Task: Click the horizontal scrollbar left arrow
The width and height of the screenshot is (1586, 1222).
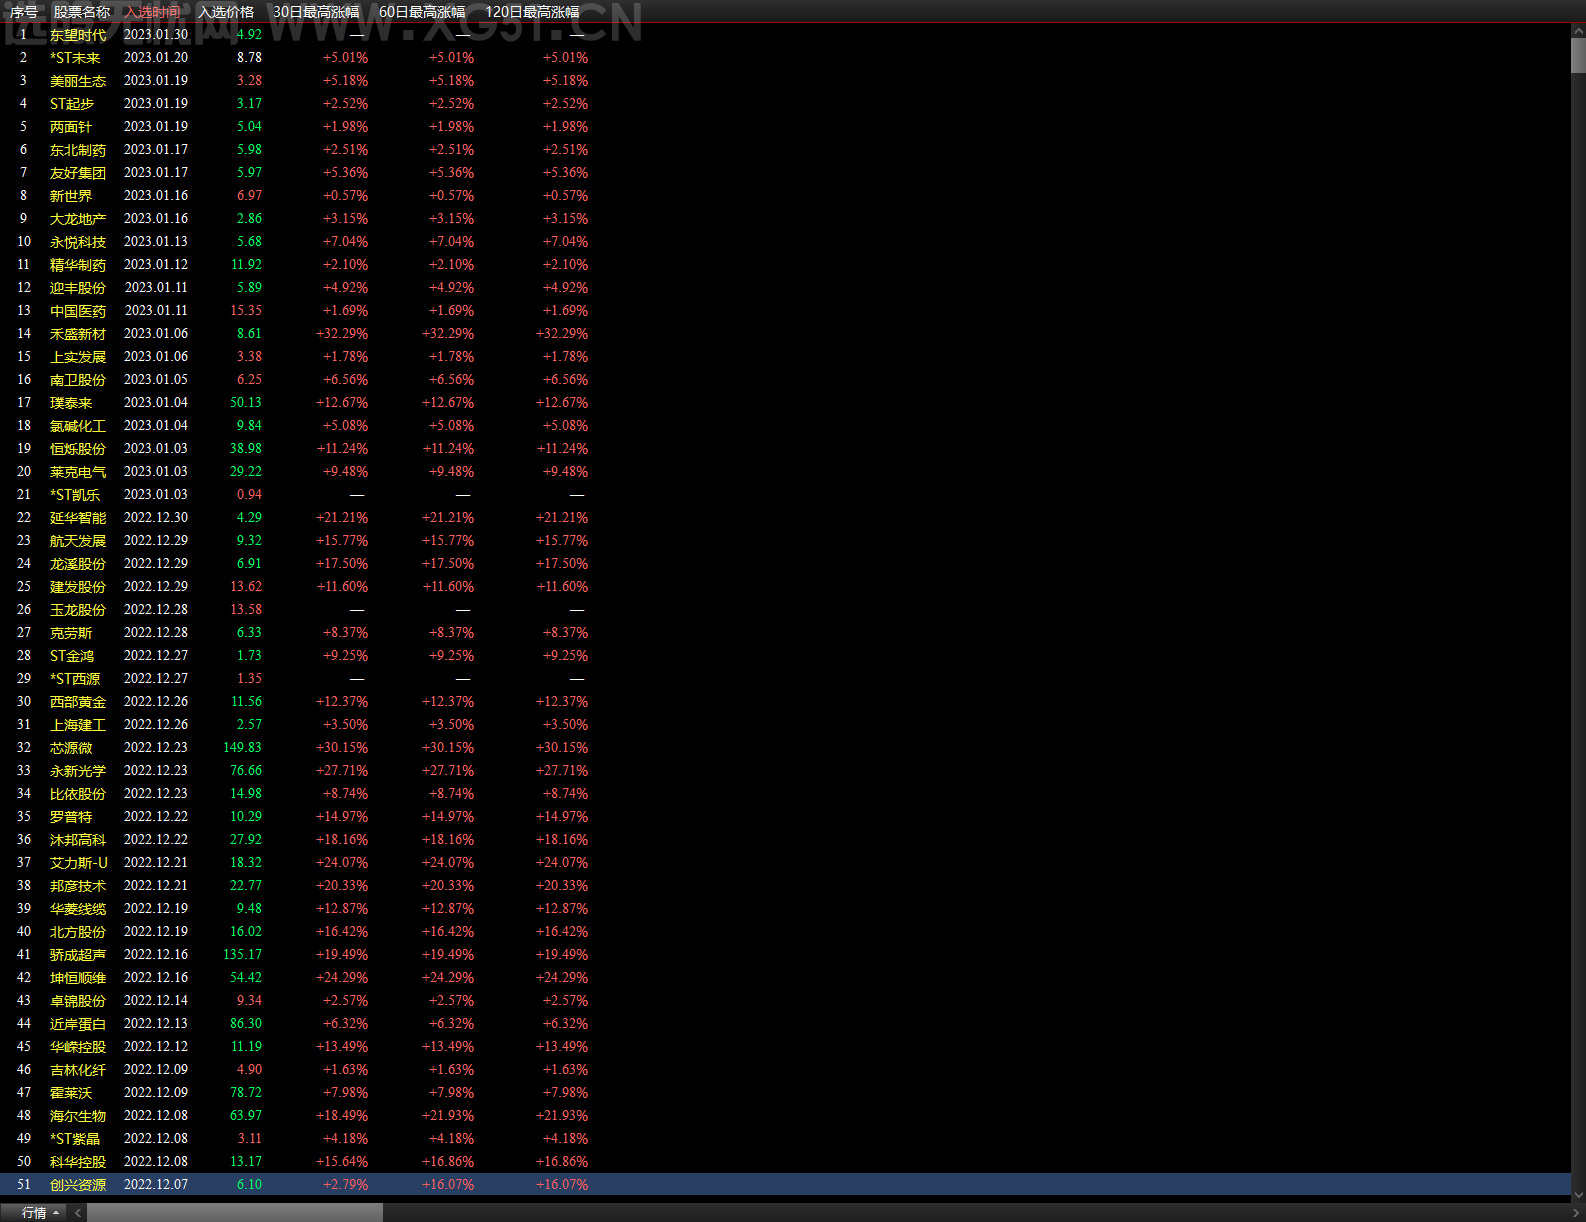Action: tap(77, 1212)
